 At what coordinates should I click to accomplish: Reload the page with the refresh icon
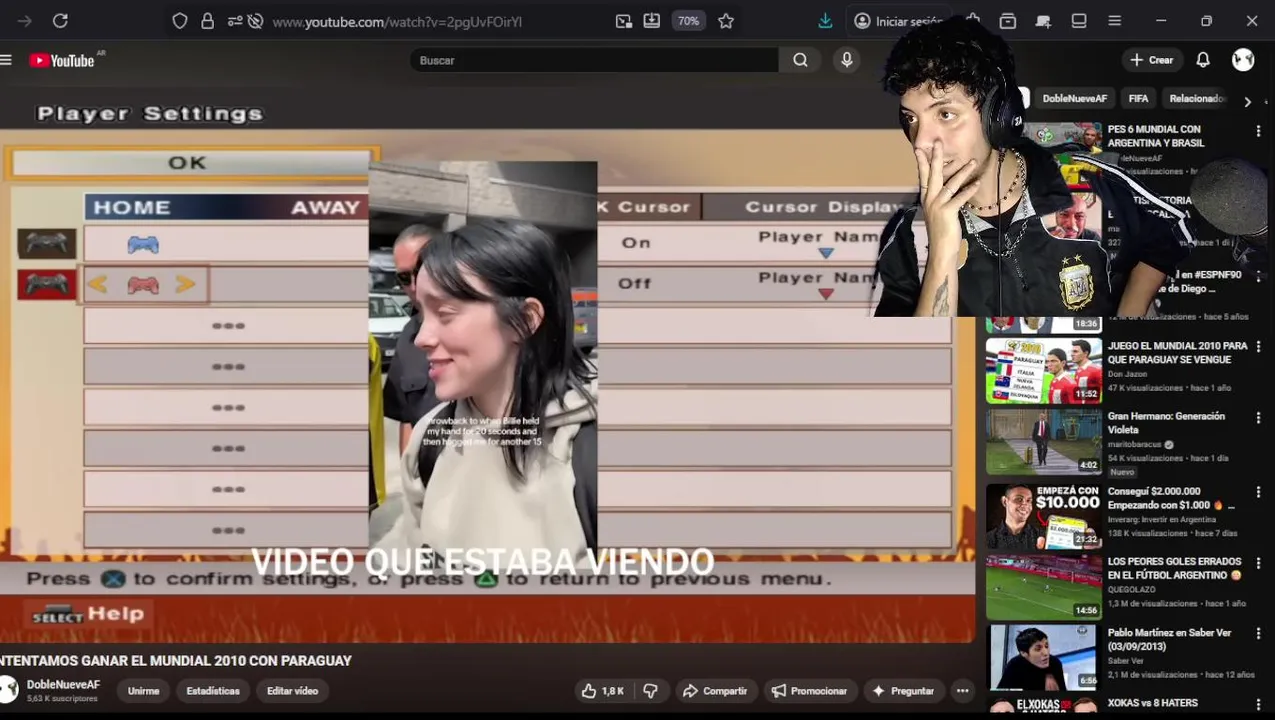click(60, 21)
